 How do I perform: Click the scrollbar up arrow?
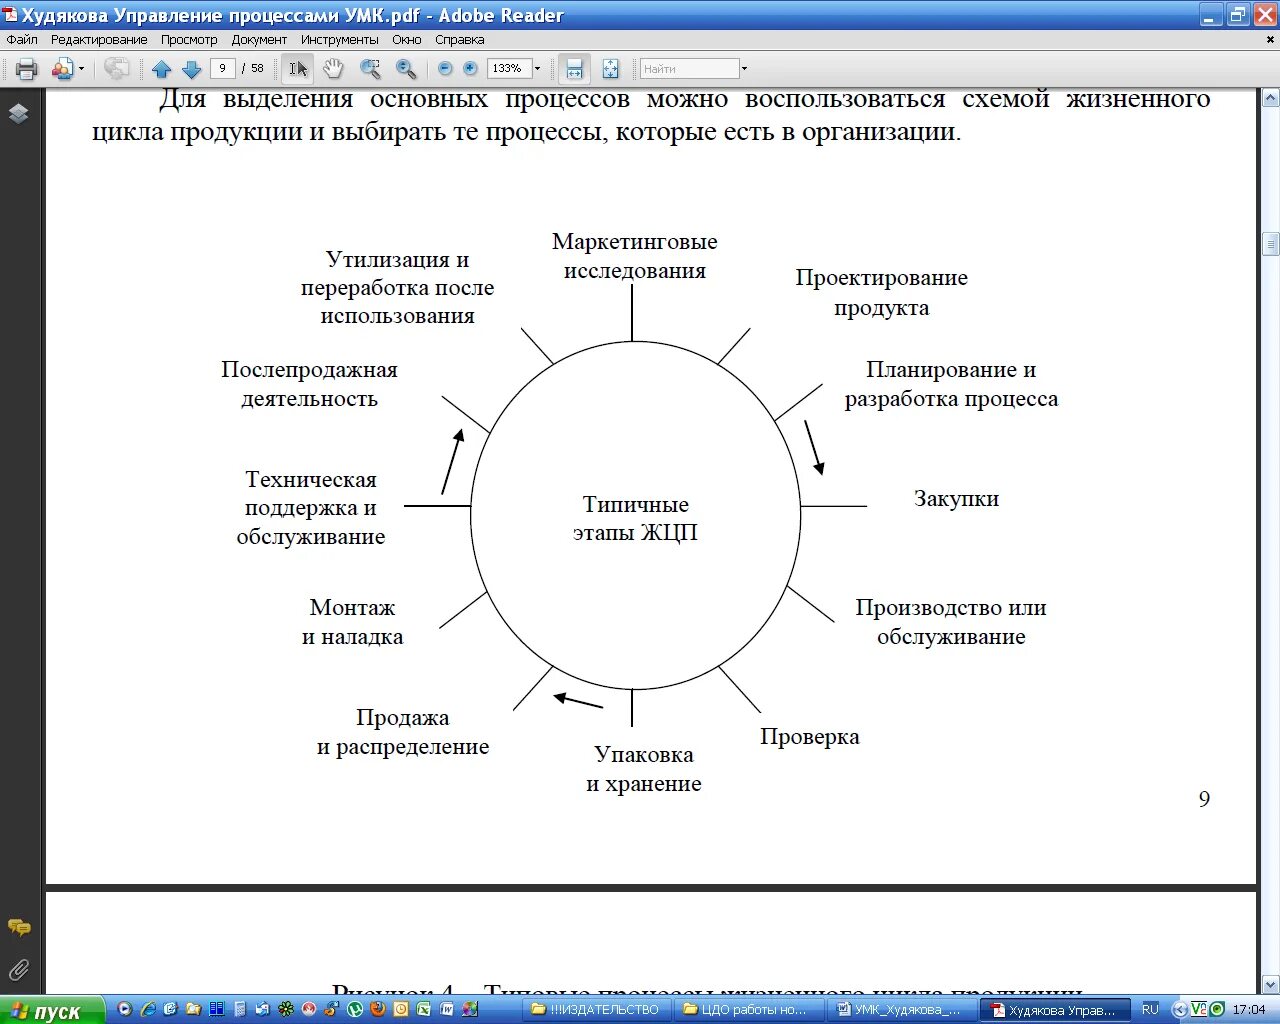click(x=1271, y=98)
